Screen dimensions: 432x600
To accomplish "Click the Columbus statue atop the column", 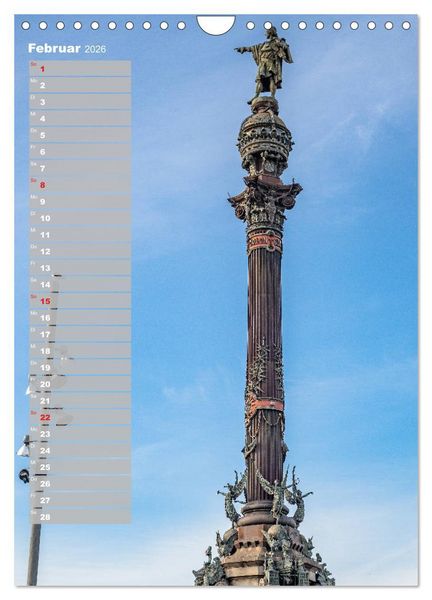I will (x=266, y=63).
